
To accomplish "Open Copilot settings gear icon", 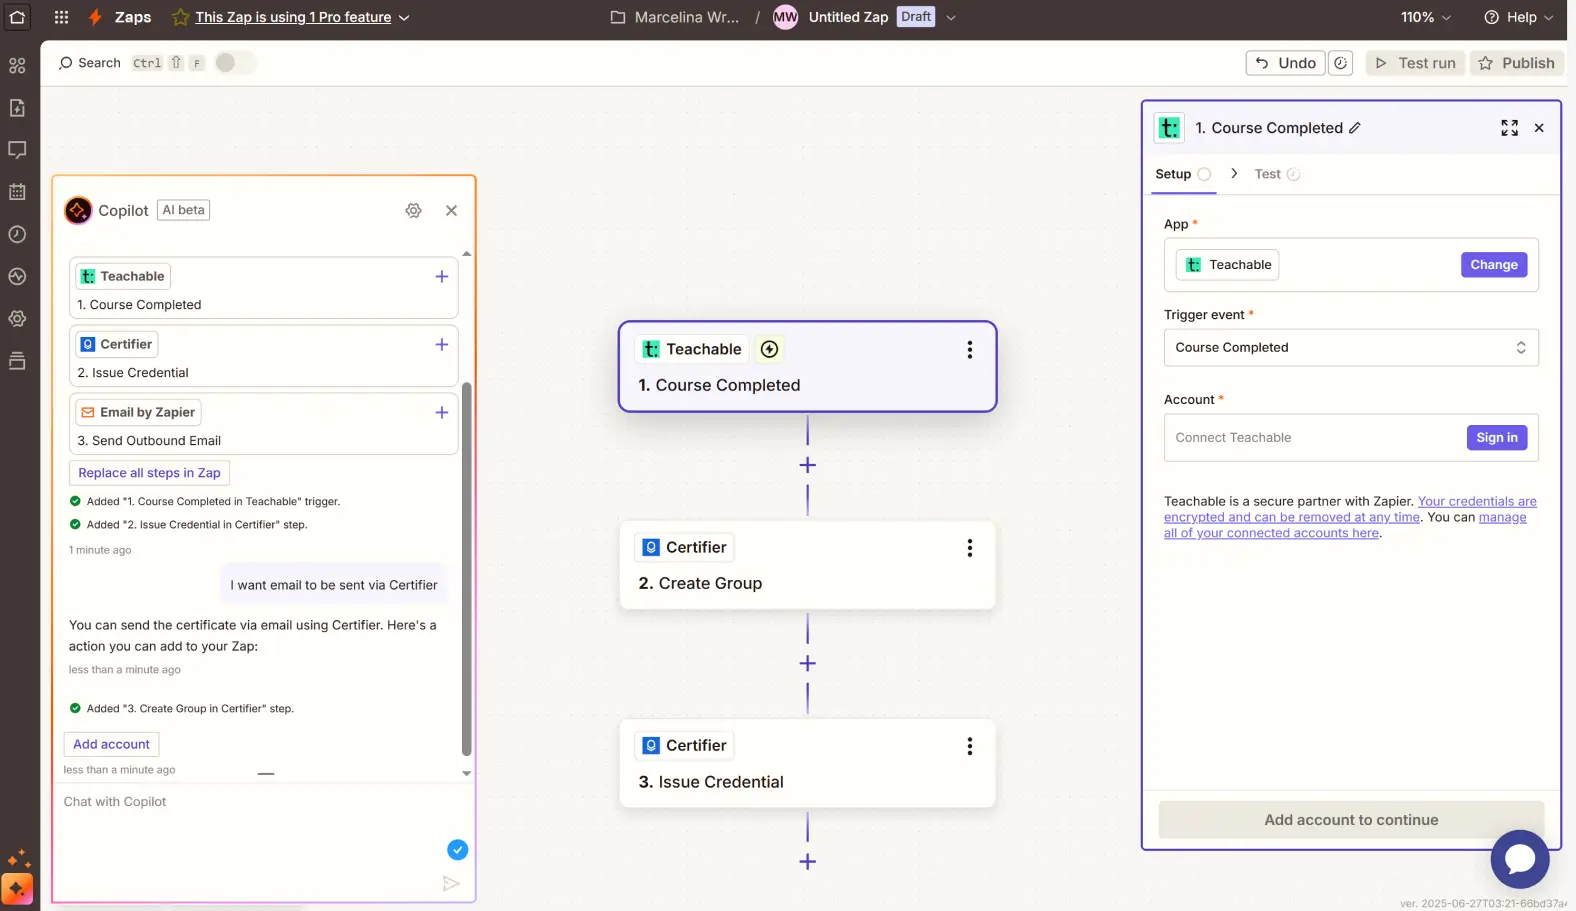I will click(x=413, y=210).
